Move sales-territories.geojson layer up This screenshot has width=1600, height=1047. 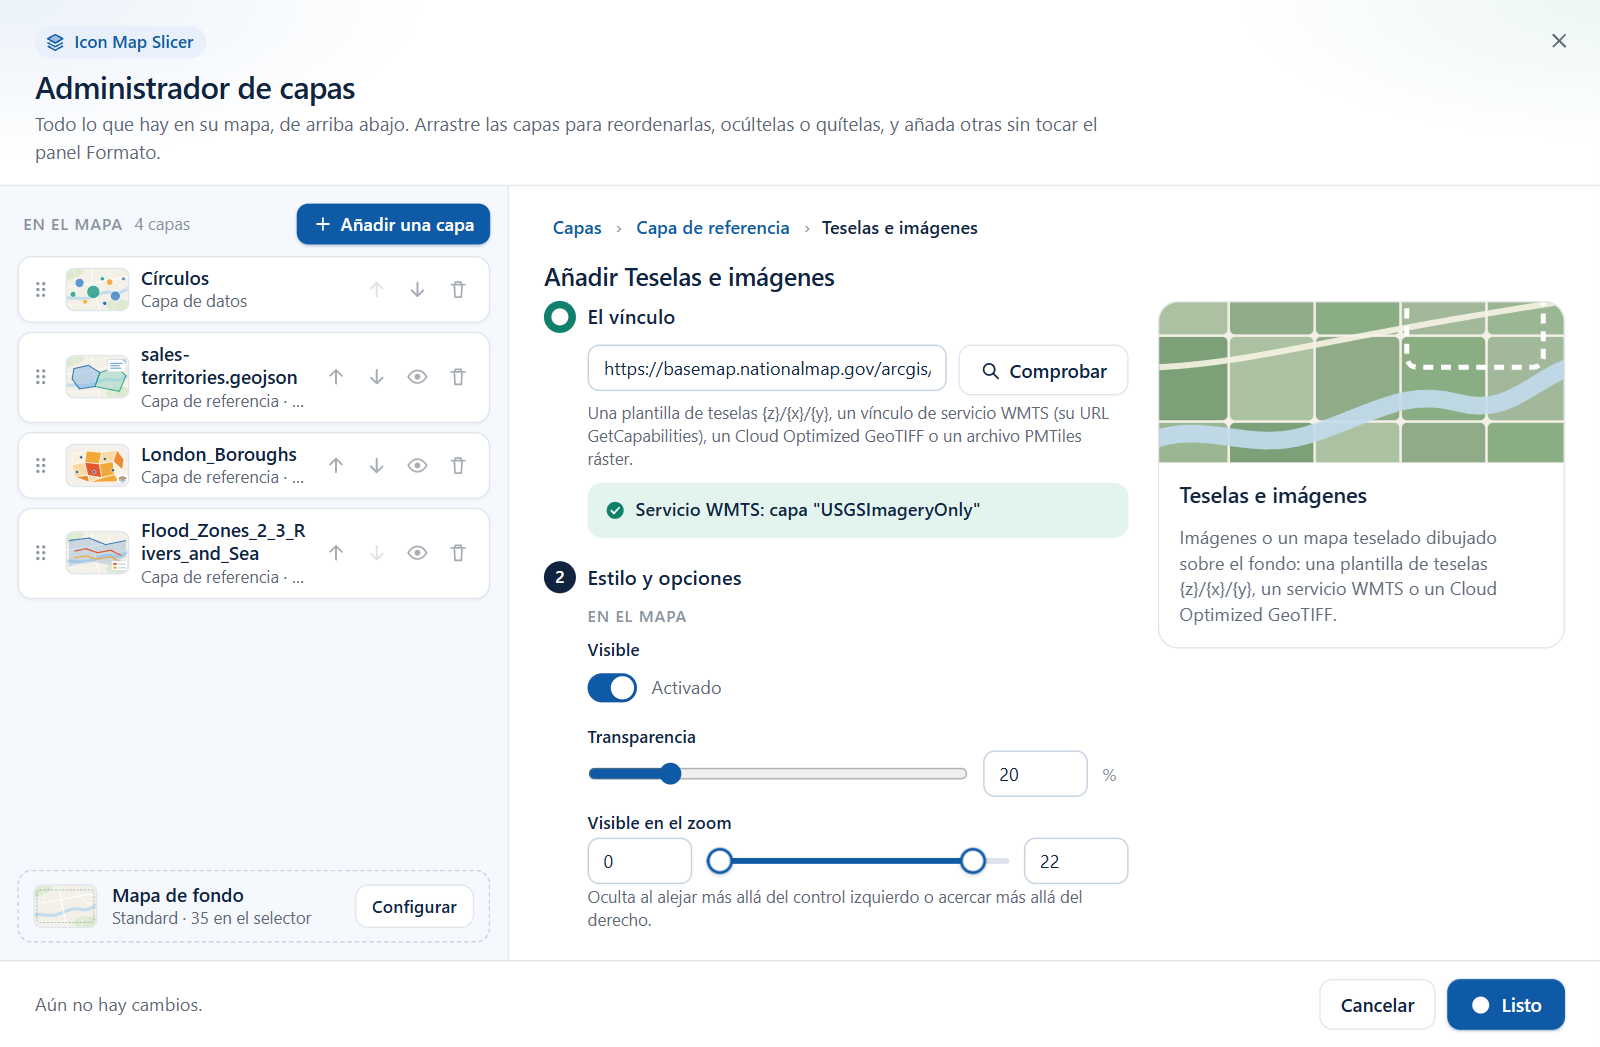[336, 377]
